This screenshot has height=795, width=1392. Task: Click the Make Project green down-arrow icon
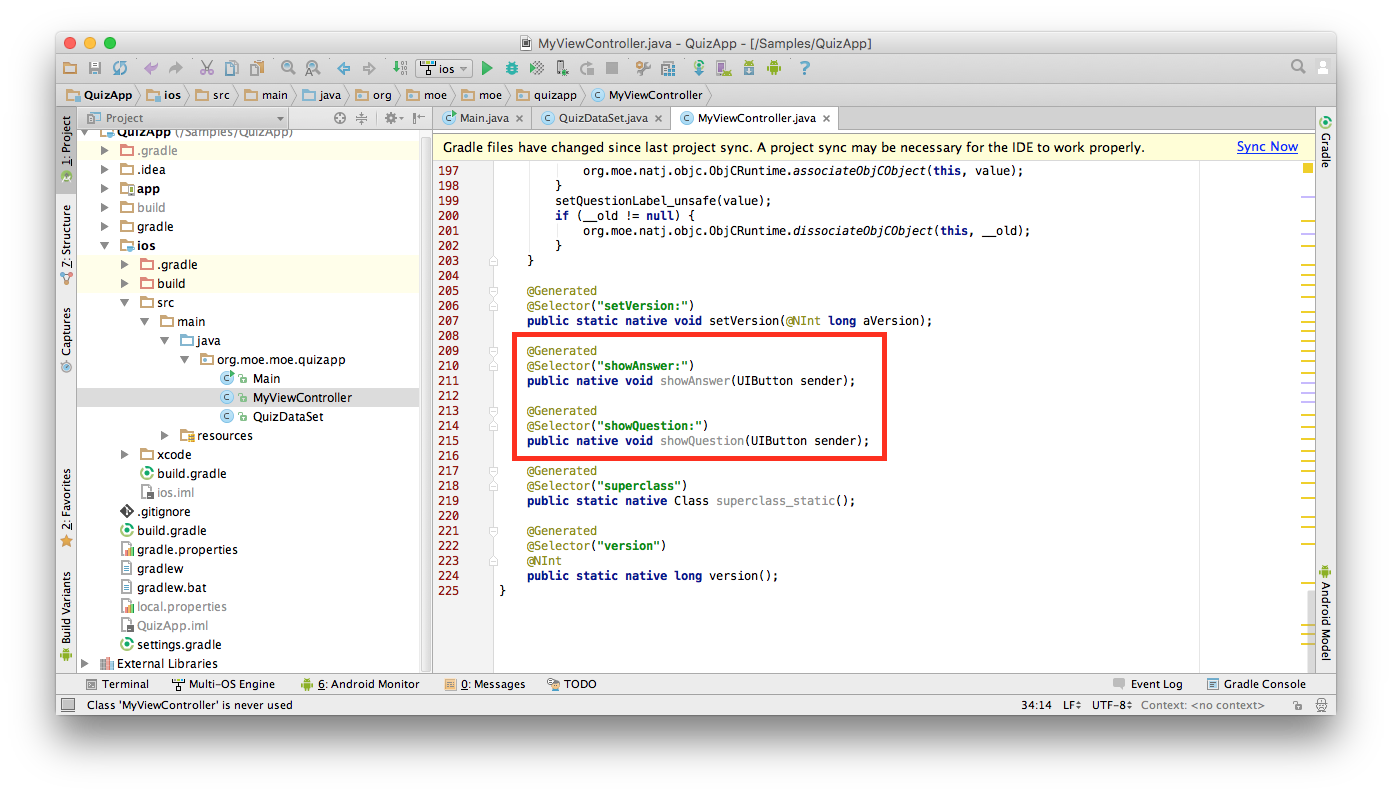point(400,68)
